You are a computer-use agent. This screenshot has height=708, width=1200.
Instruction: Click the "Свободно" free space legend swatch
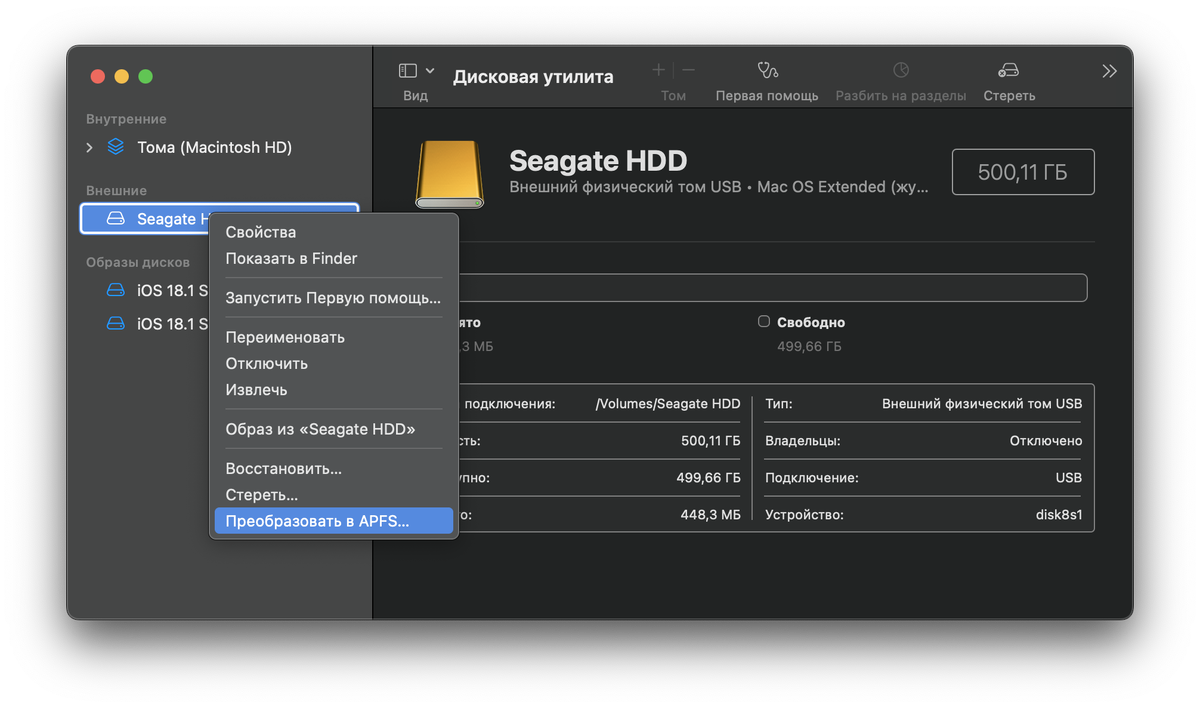(764, 322)
